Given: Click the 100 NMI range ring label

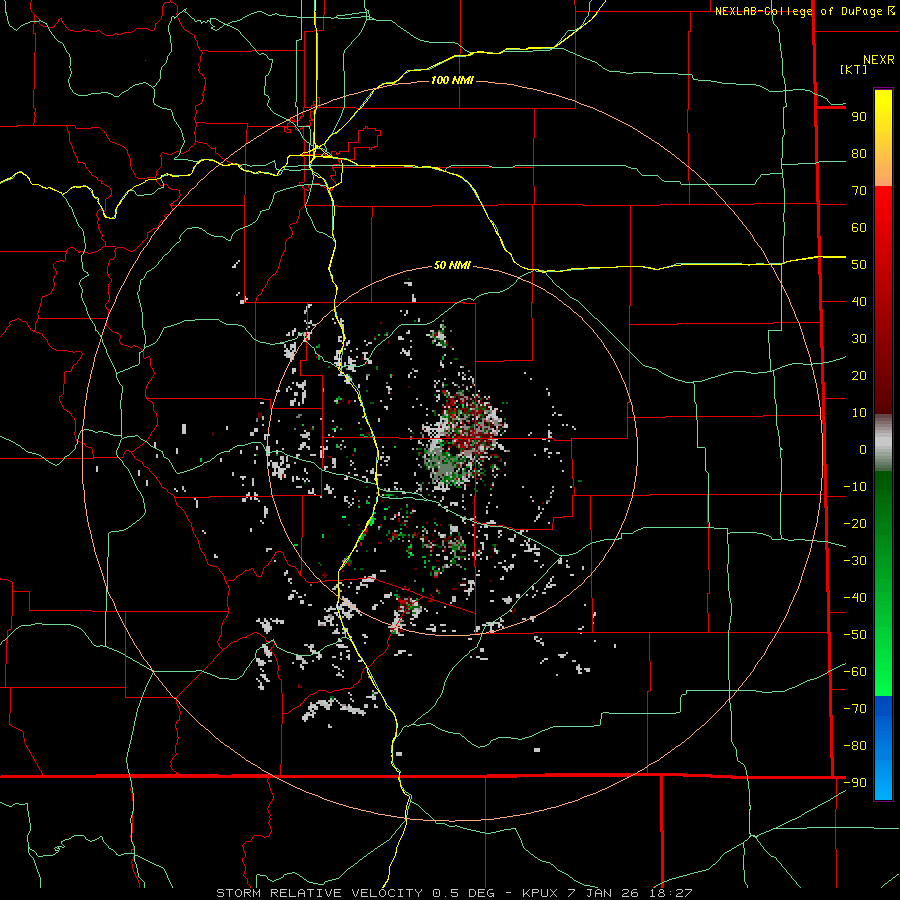Looking at the screenshot, I should (452, 80).
